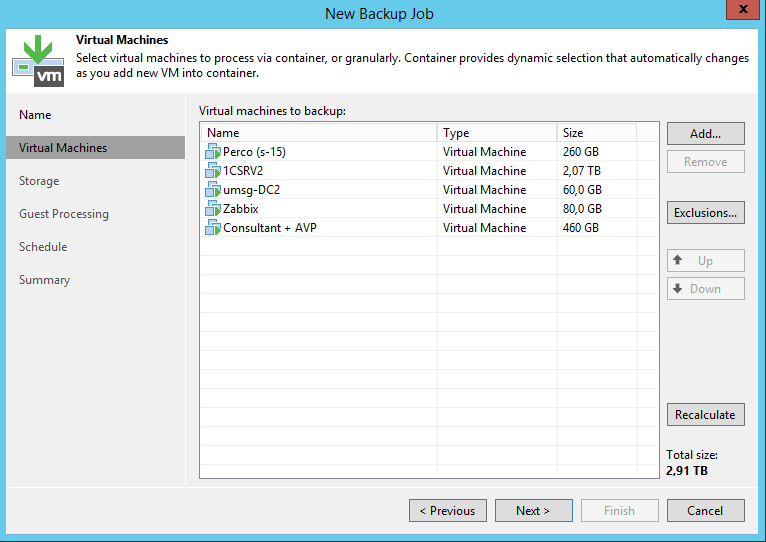Close the New Backup Job window
Viewport: 766px width, 542px height.
click(x=740, y=11)
